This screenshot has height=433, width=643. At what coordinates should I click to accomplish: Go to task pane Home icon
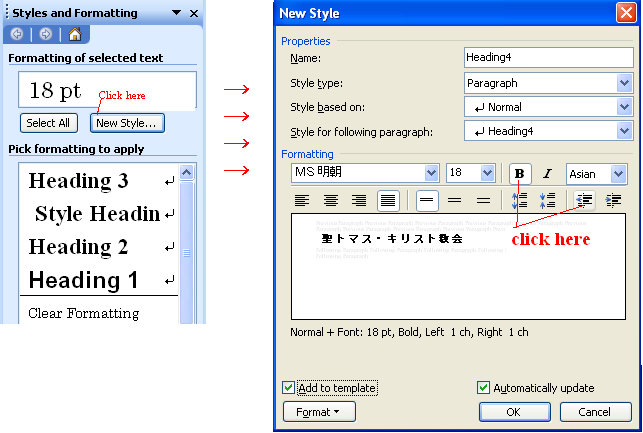pos(74,34)
